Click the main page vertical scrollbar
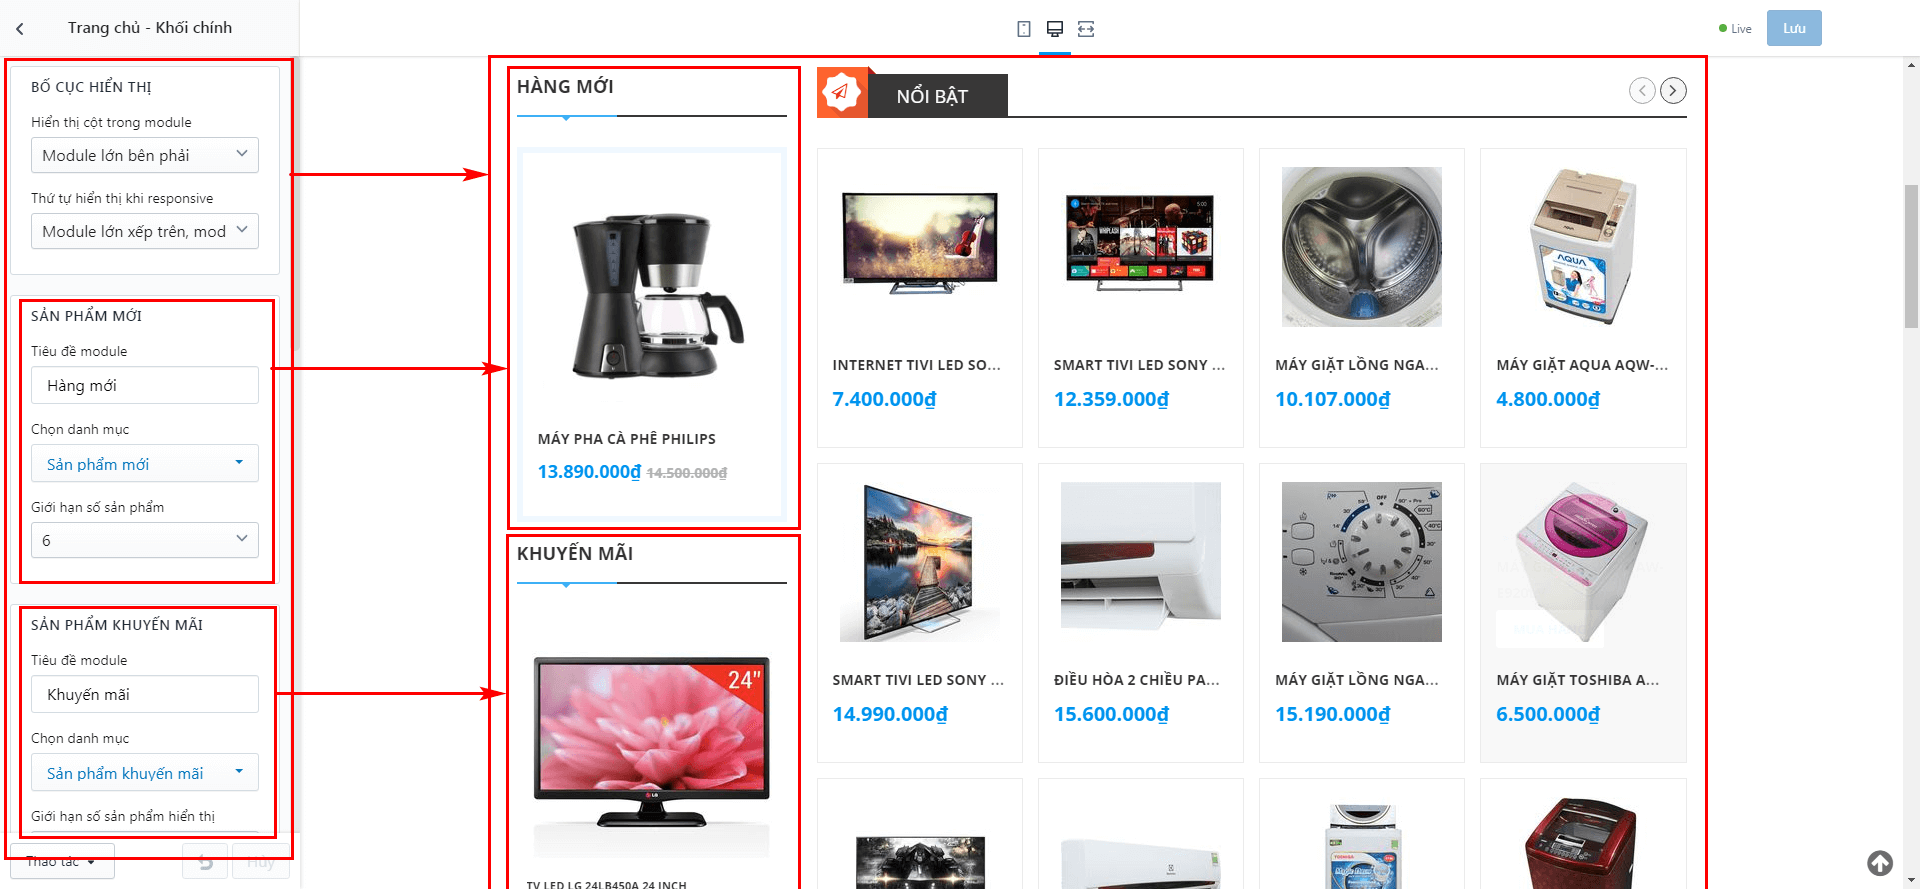 click(x=1912, y=256)
